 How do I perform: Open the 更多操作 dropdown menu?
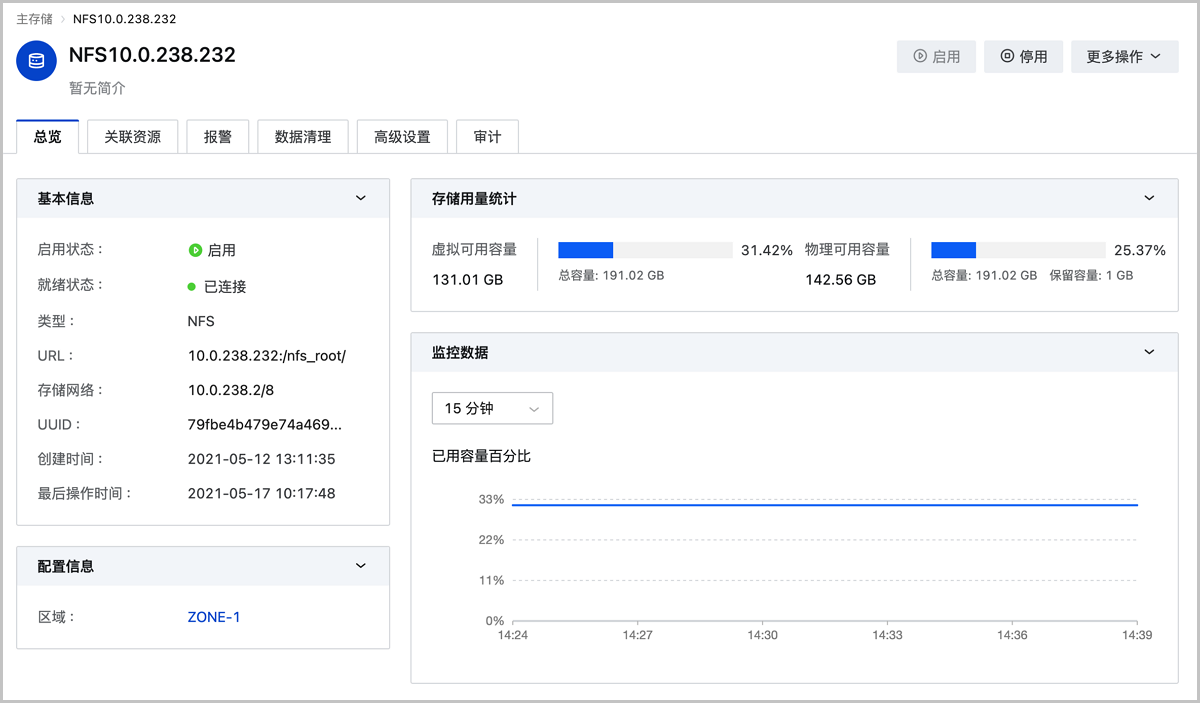pyautogui.click(x=1123, y=57)
